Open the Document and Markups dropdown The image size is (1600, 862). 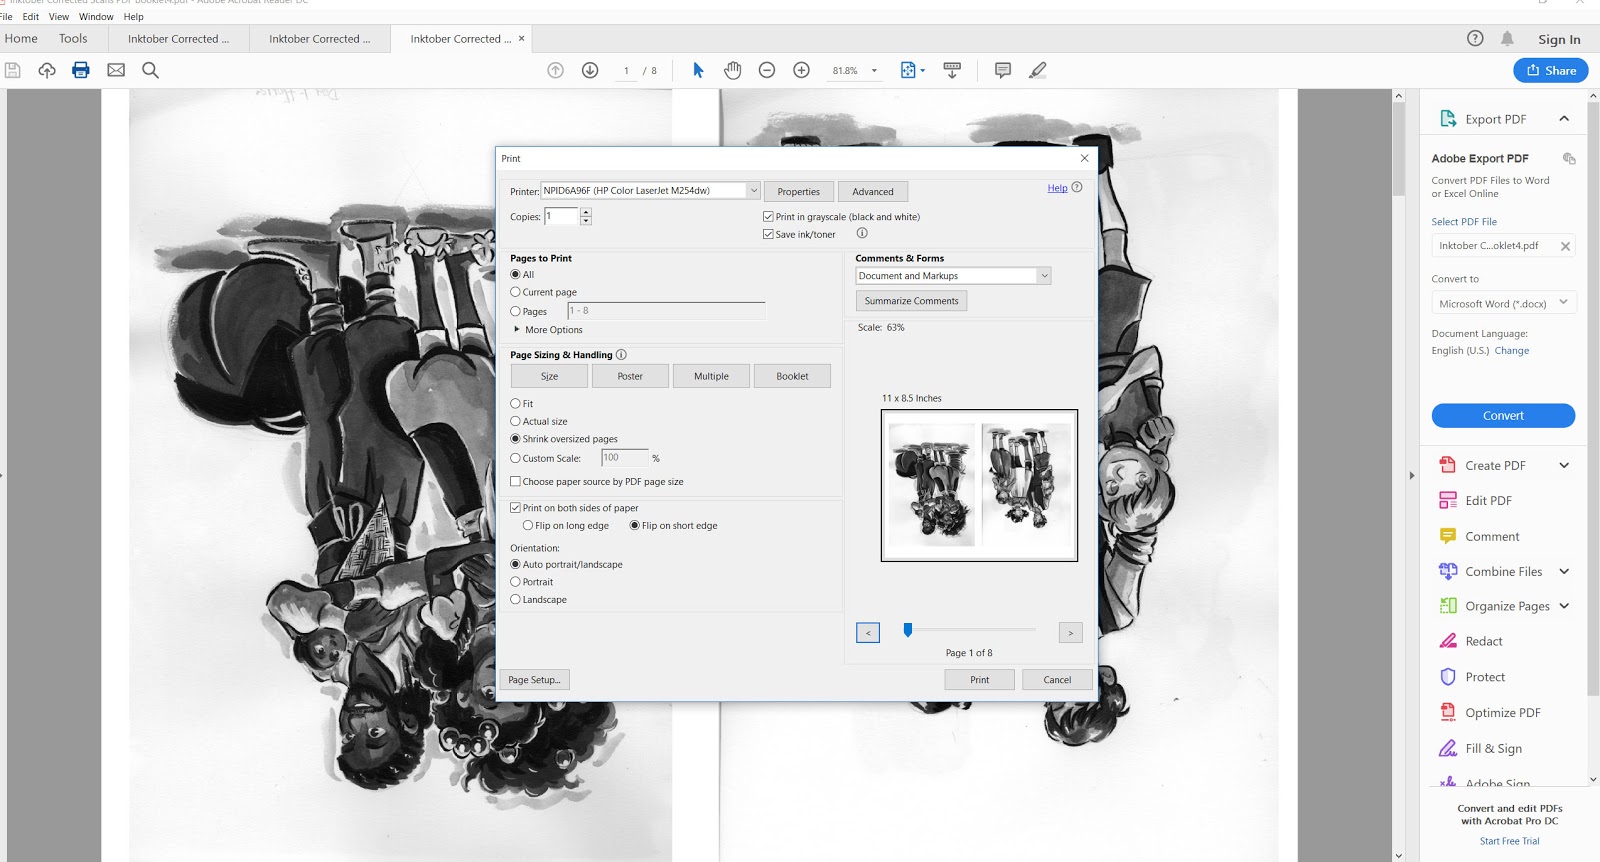[953, 276]
